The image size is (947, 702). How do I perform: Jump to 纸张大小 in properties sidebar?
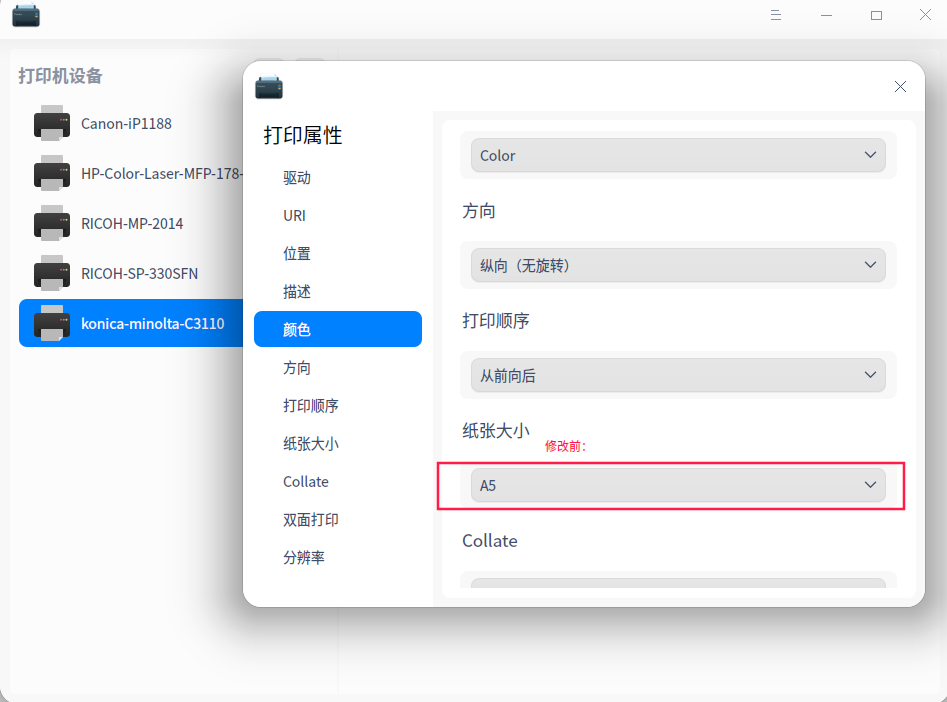click(x=338, y=443)
